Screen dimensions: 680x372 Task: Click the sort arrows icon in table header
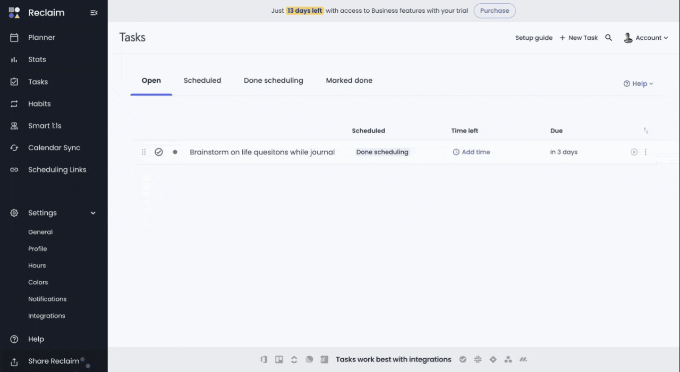[x=646, y=131]
